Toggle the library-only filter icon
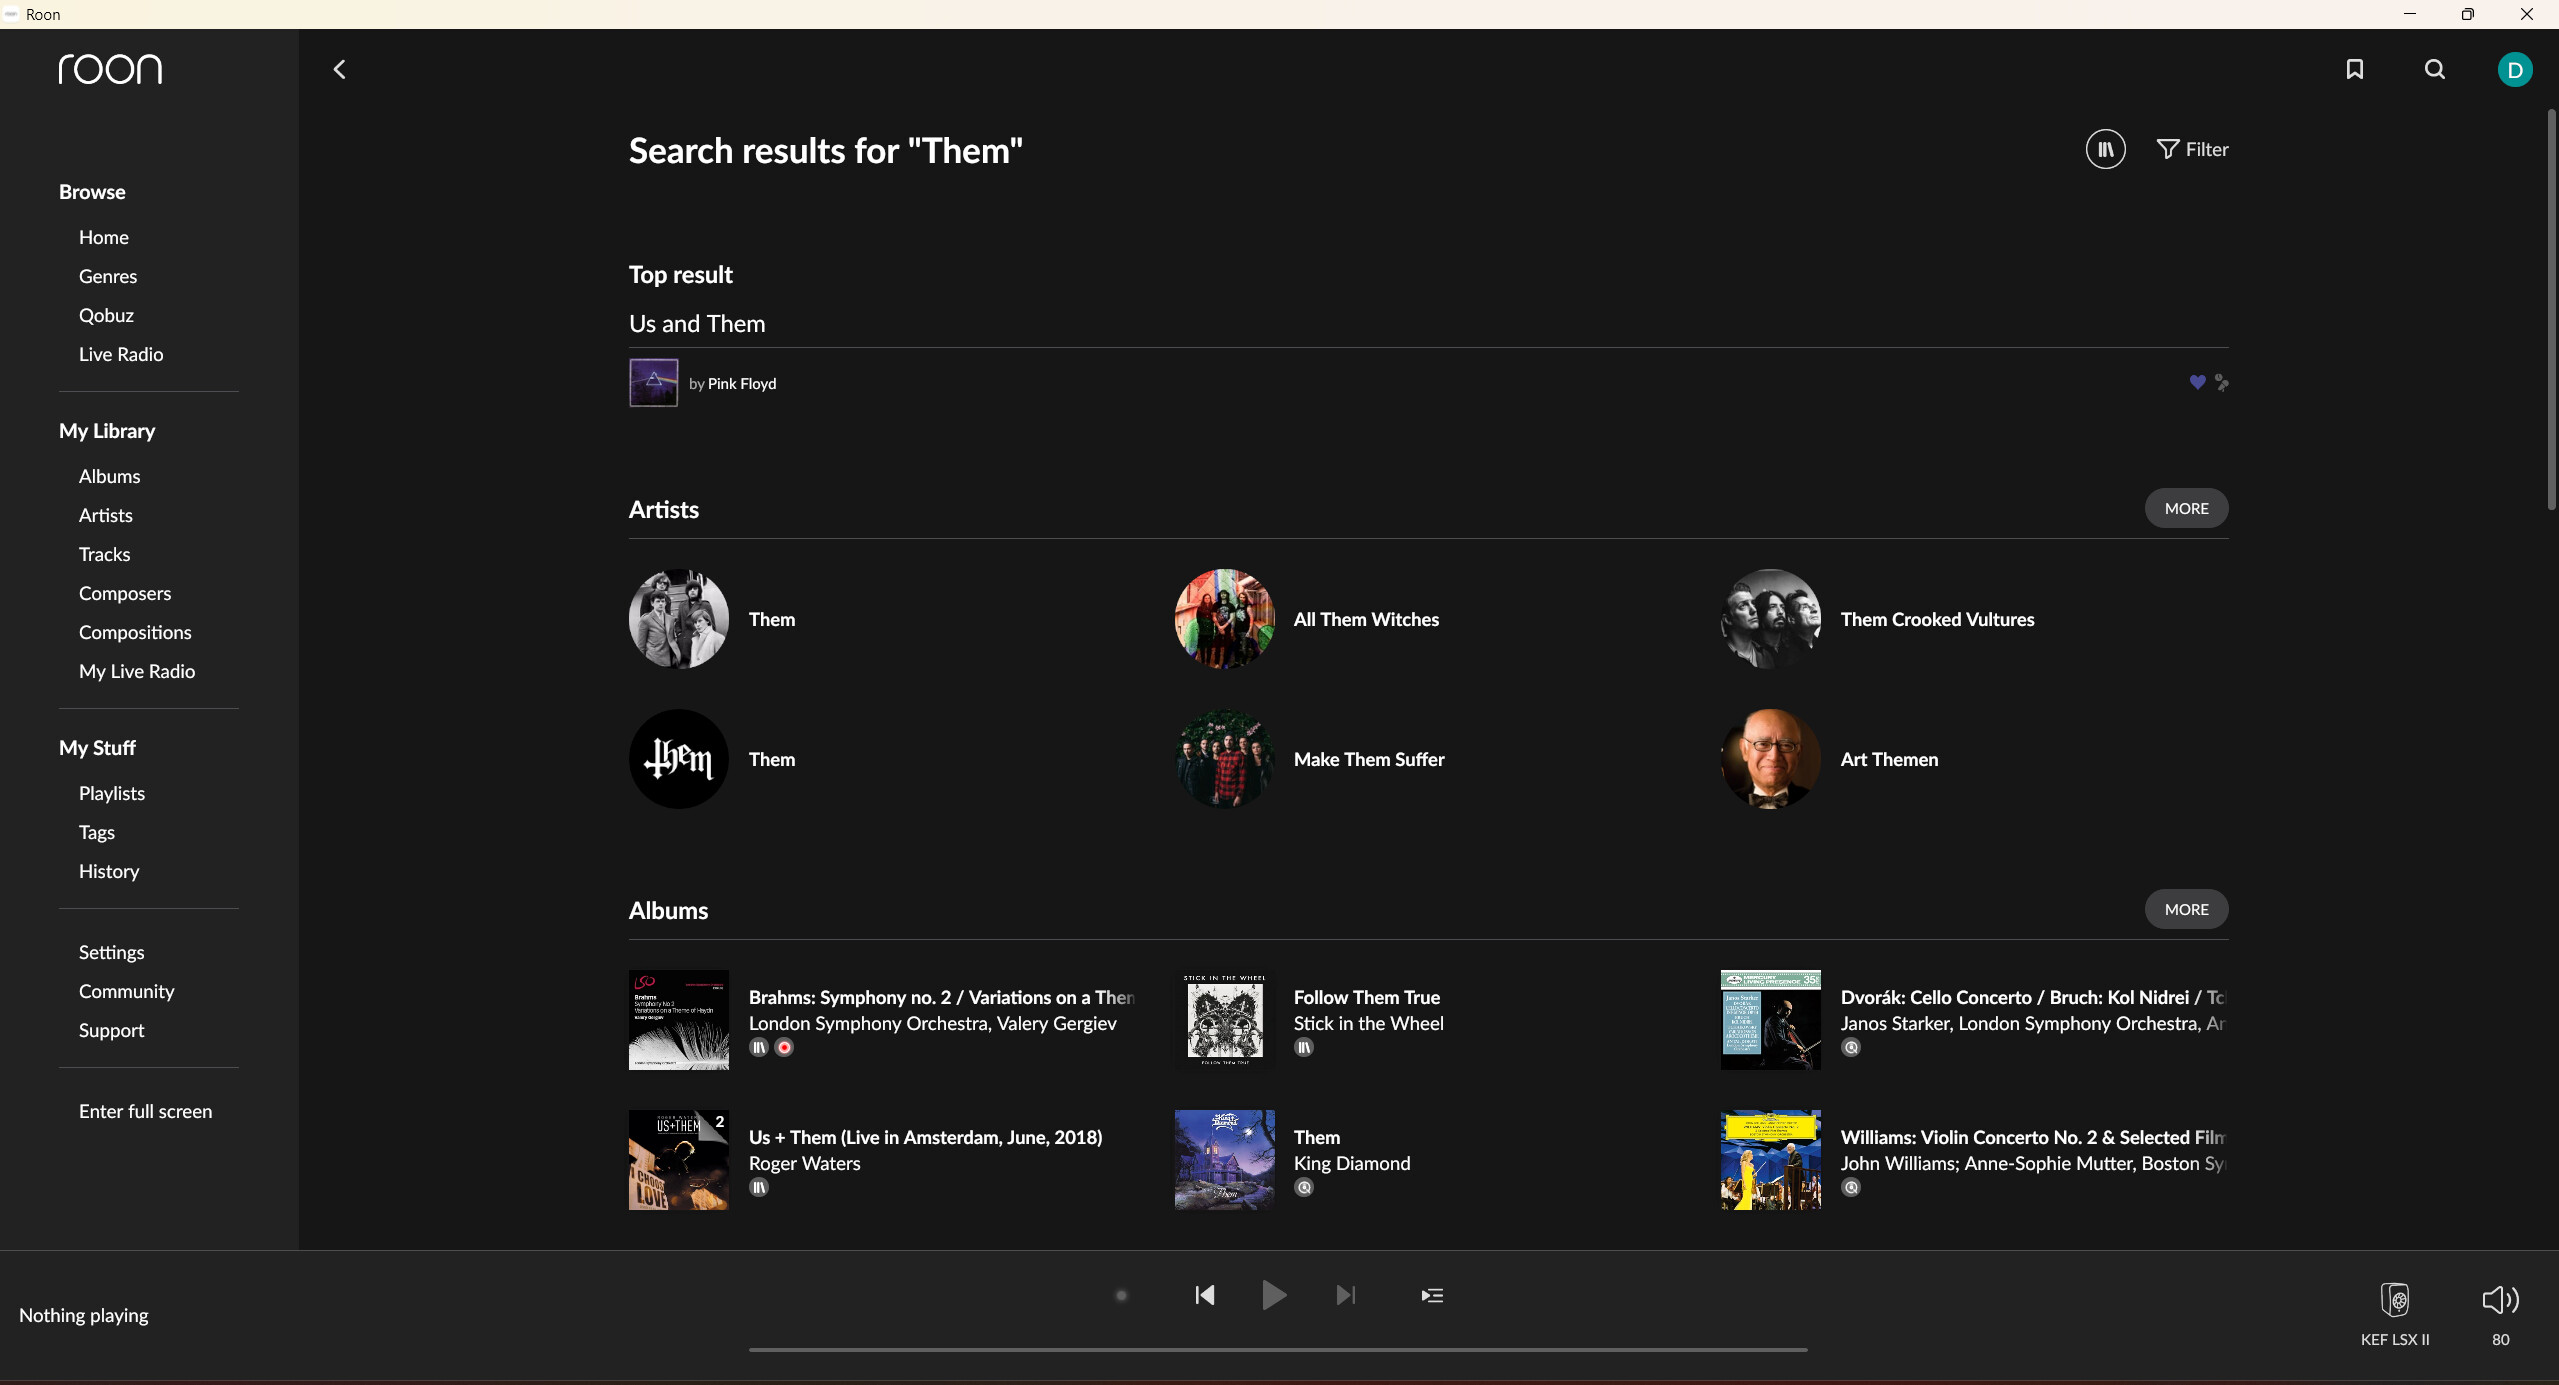 (x=2105, y=149)
